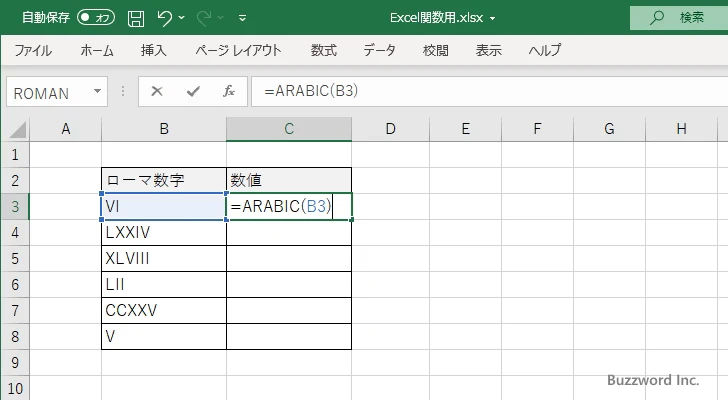Open the Redo history dropdown arrow
728x400 pixels.
point(221,18)
